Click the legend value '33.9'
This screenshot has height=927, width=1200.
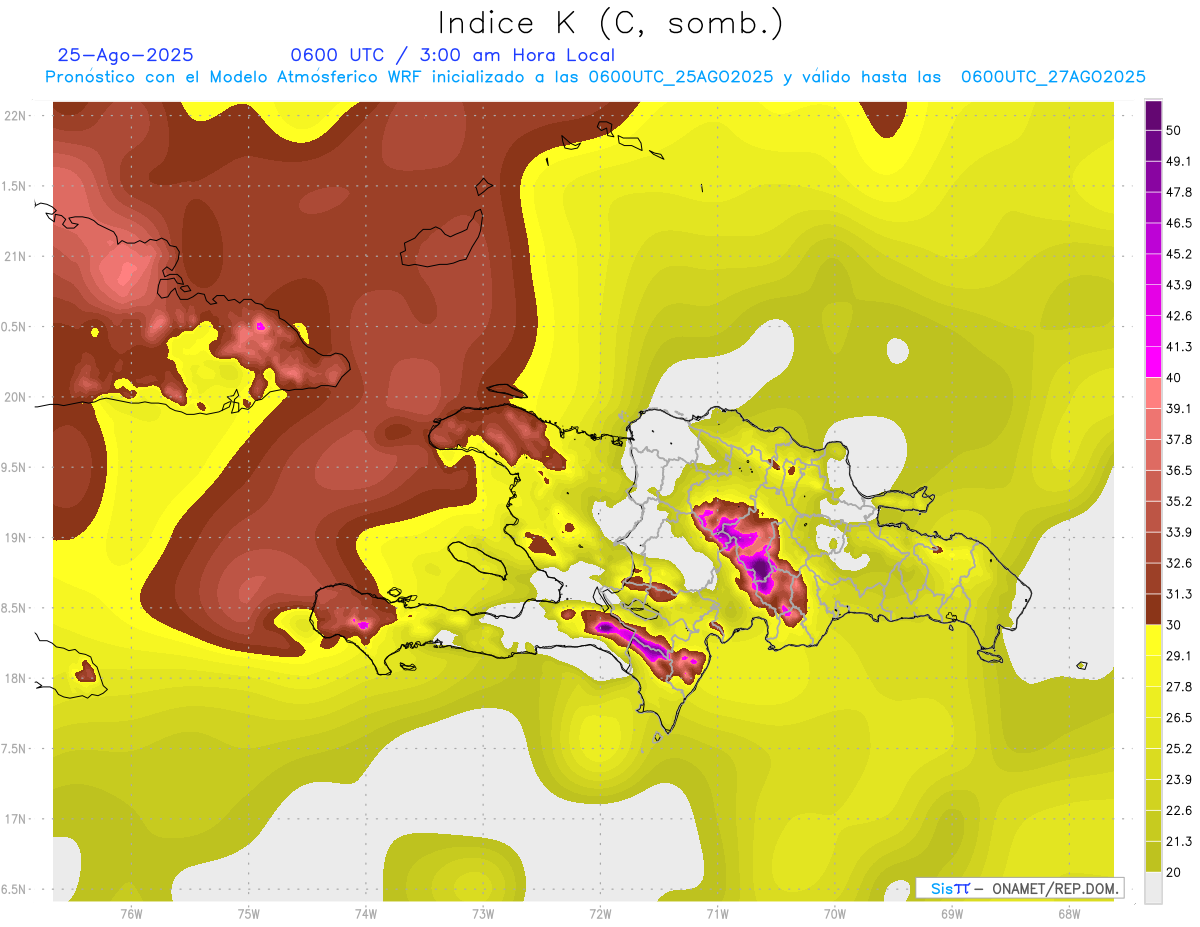1179,532
